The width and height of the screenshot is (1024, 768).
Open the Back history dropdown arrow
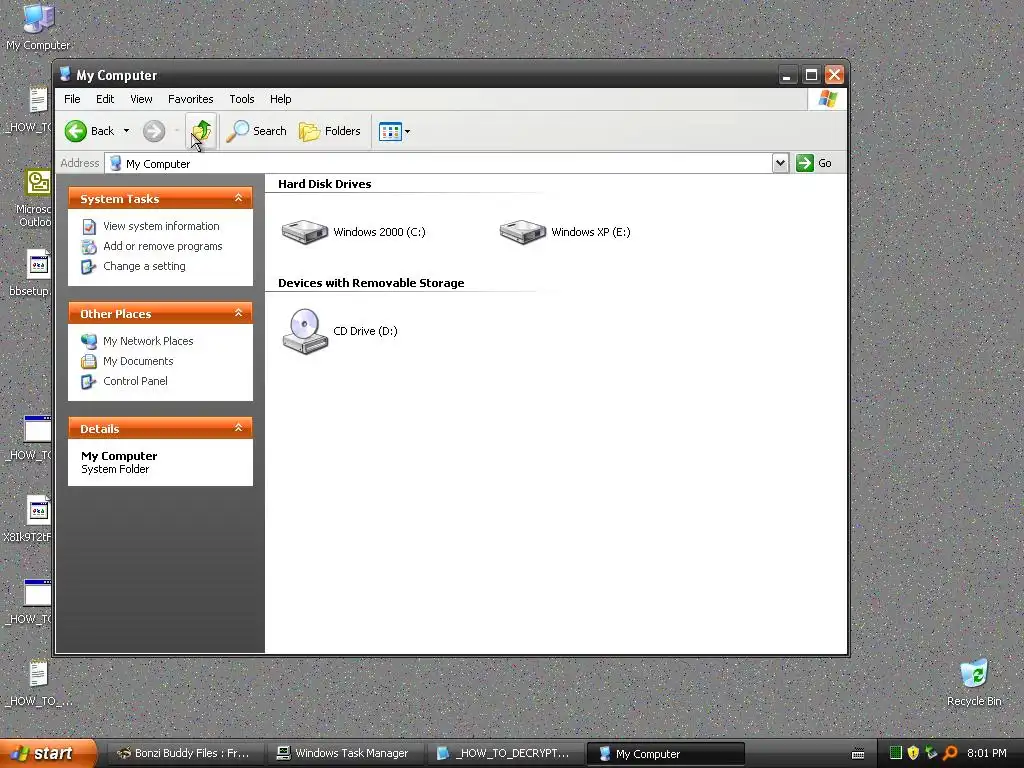[127, 131]
